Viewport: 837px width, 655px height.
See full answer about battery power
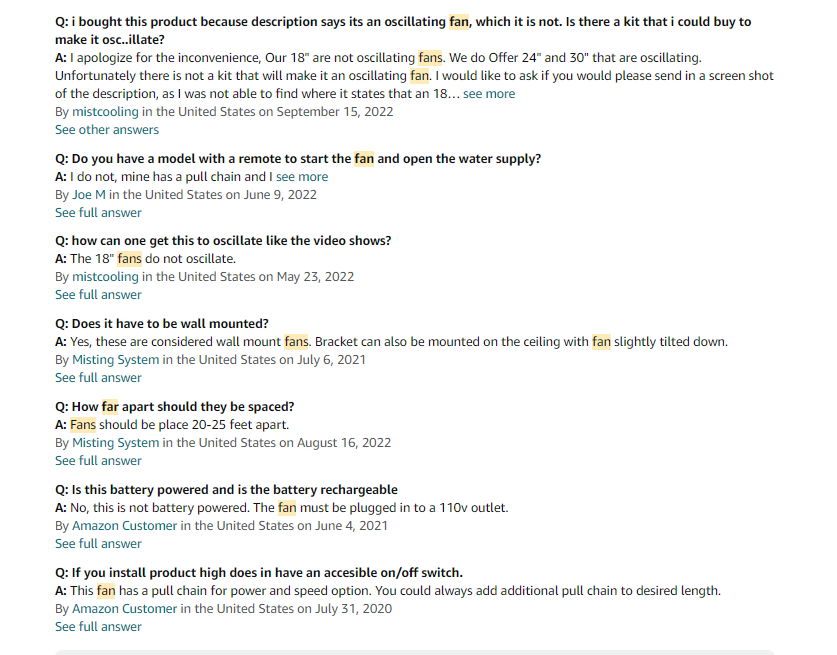click(x=98, y=544)
